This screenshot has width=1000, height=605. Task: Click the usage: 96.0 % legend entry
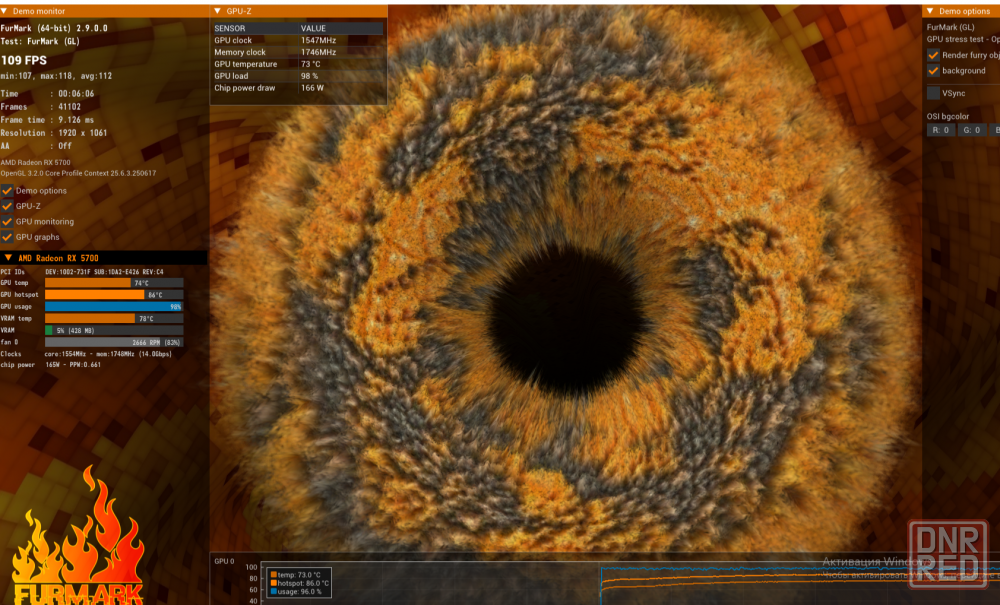point(296,592)
